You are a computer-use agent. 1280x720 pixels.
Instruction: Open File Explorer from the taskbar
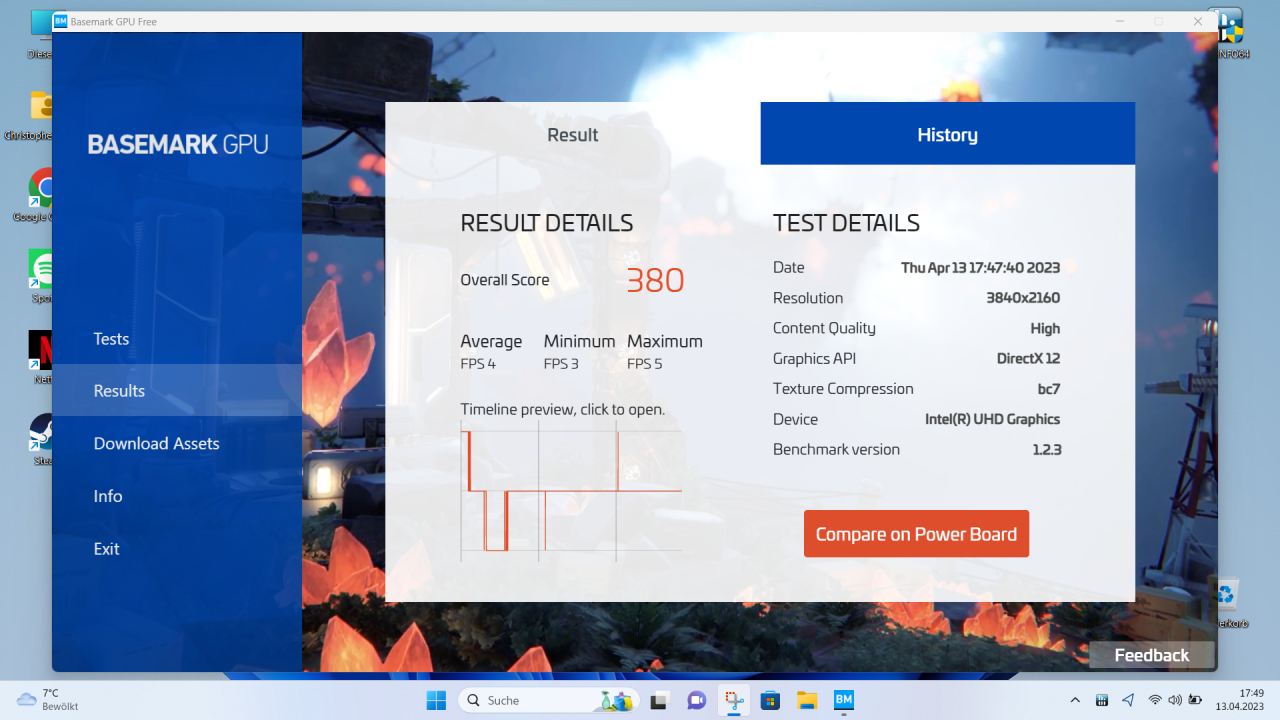point(807,700)
